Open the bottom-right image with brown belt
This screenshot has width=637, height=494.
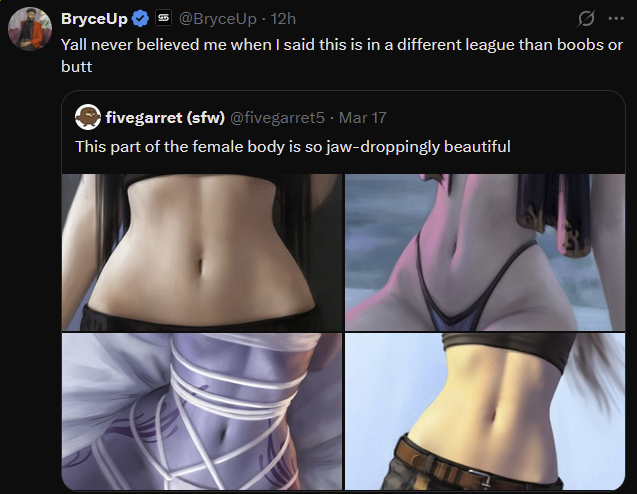pos(485,412)
